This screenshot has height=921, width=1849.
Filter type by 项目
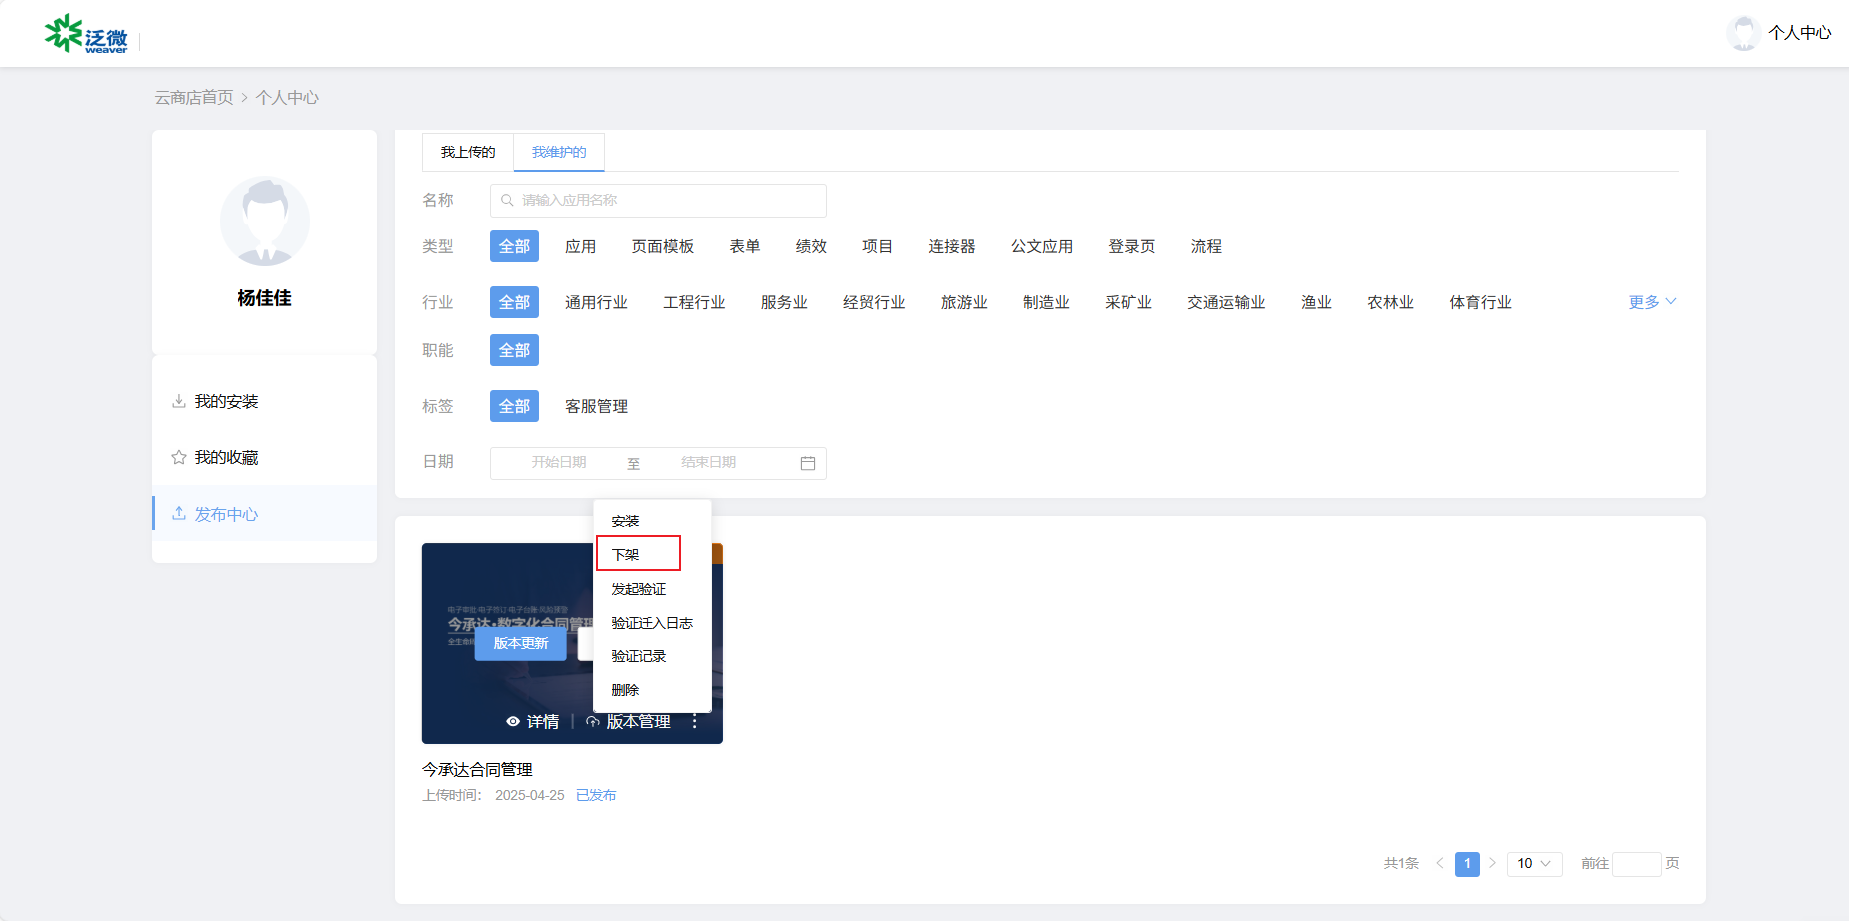877,246
